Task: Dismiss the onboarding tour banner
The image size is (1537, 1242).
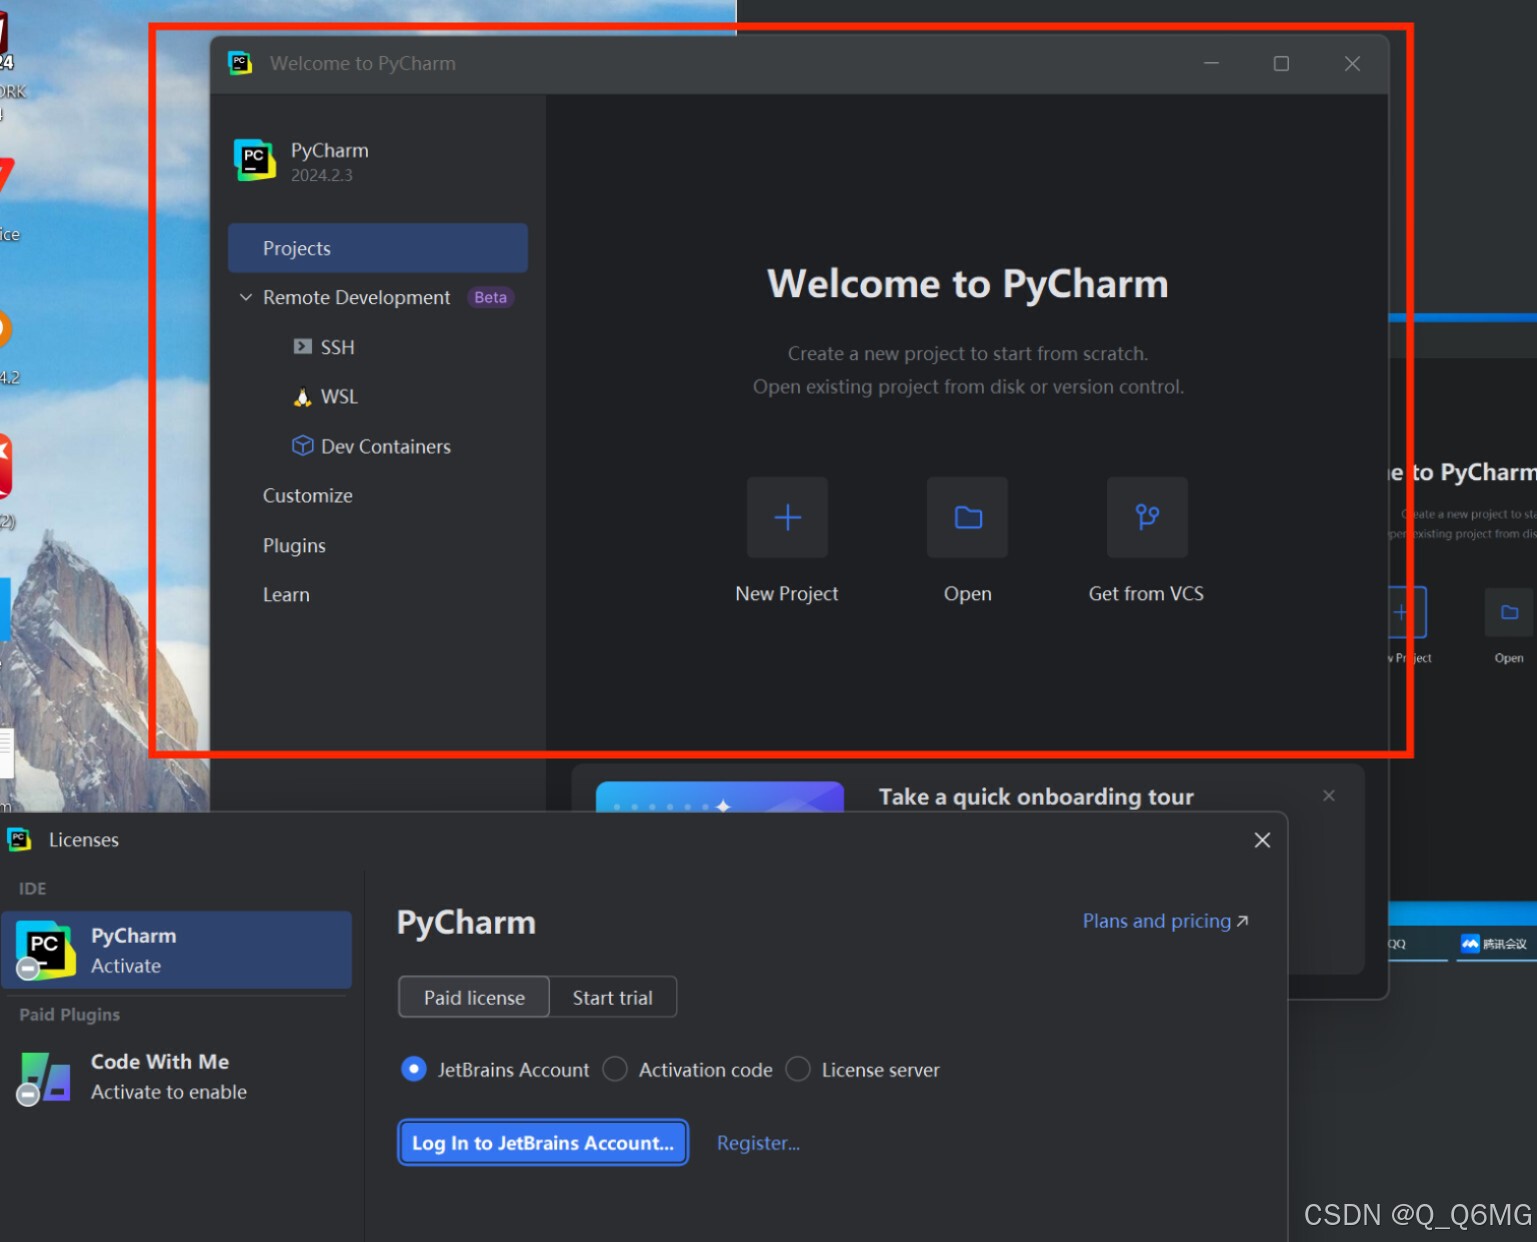Action: point(1329,796)
